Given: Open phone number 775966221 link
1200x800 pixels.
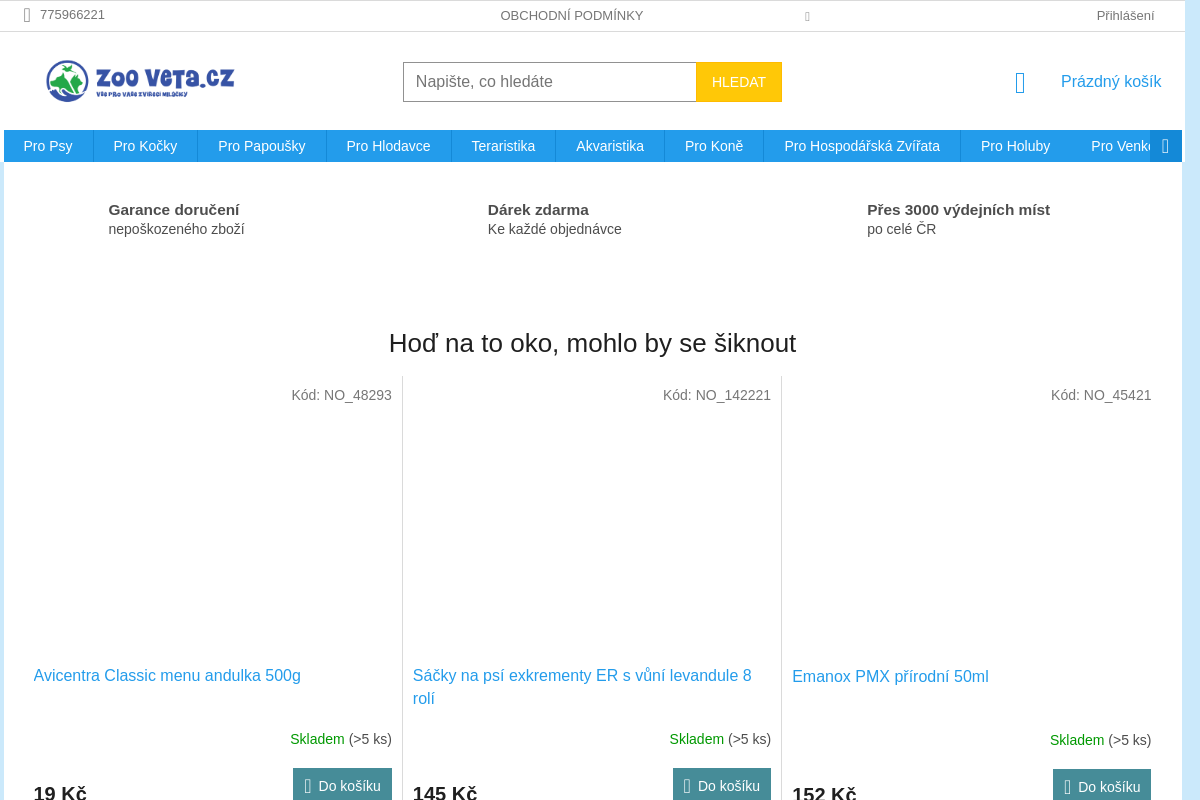Looking at the screenshot, I should pyautogui.click(x=72, y=15).
